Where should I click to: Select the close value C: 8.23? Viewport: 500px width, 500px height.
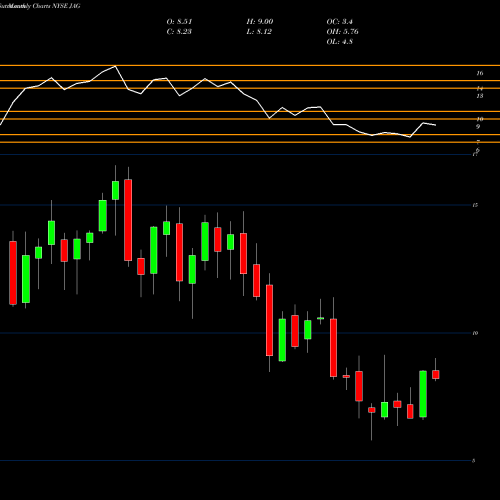click(x=179, y=32)
